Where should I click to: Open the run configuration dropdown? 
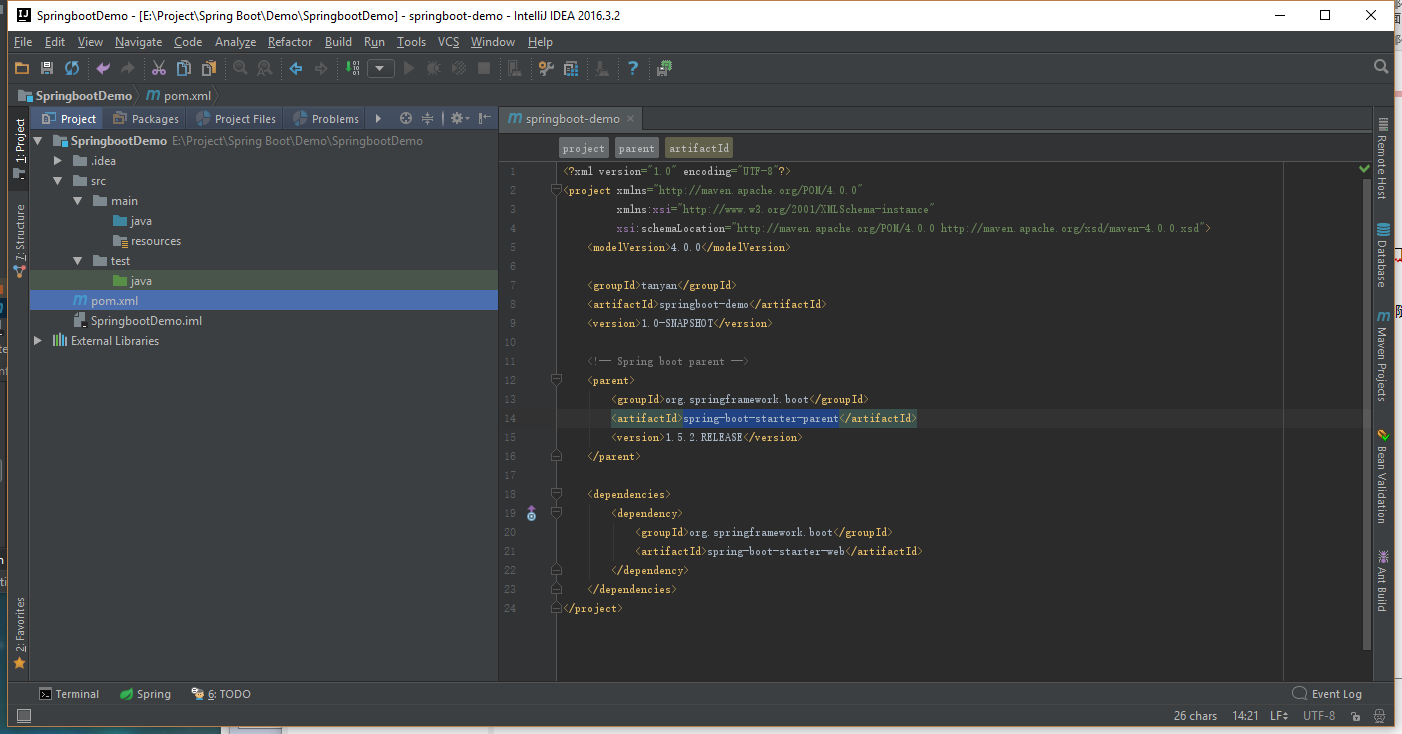click(x=380, y=68)
